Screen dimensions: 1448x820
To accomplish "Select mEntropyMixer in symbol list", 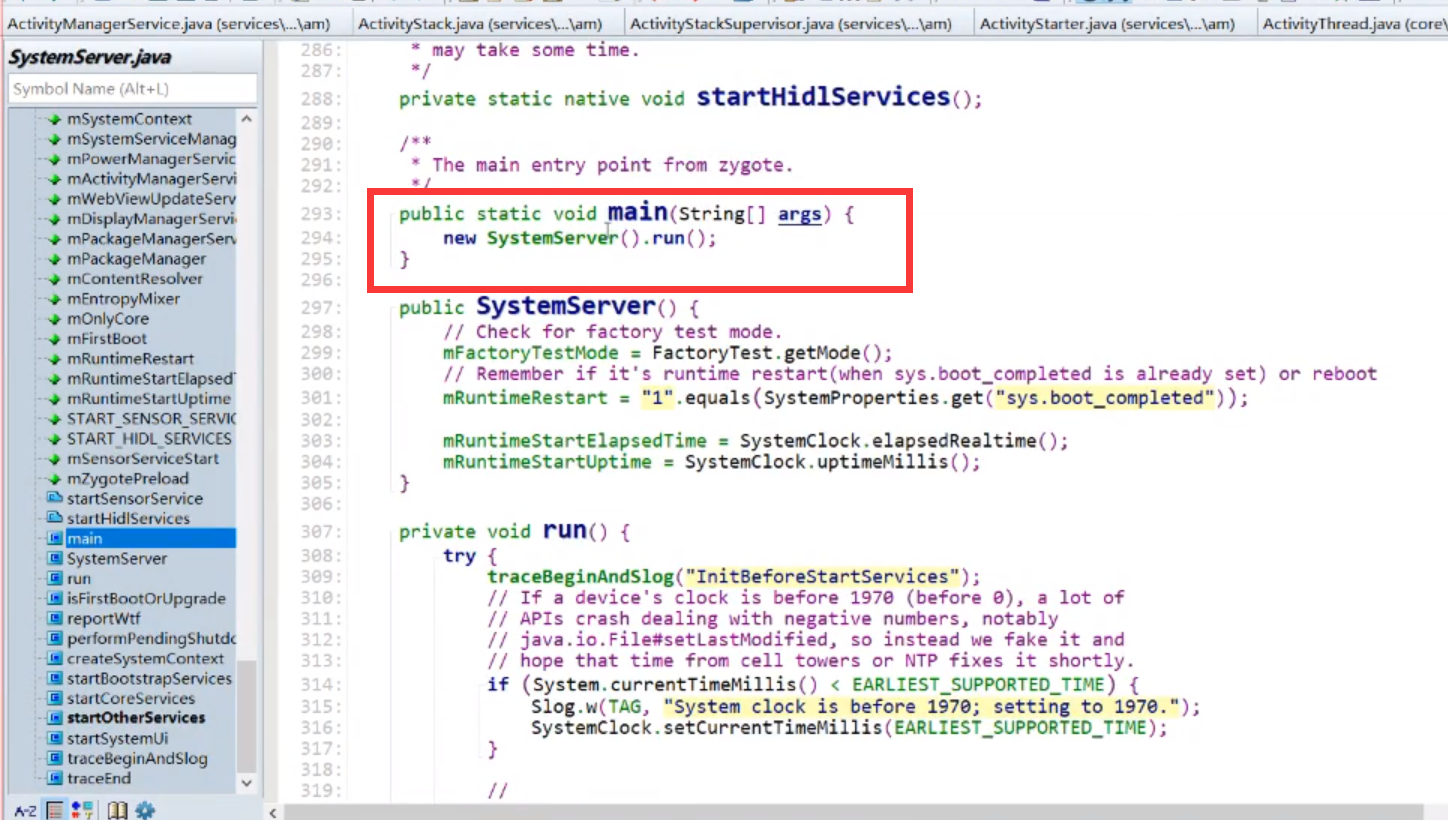I will pyautogui.click(x=123, y=299).
